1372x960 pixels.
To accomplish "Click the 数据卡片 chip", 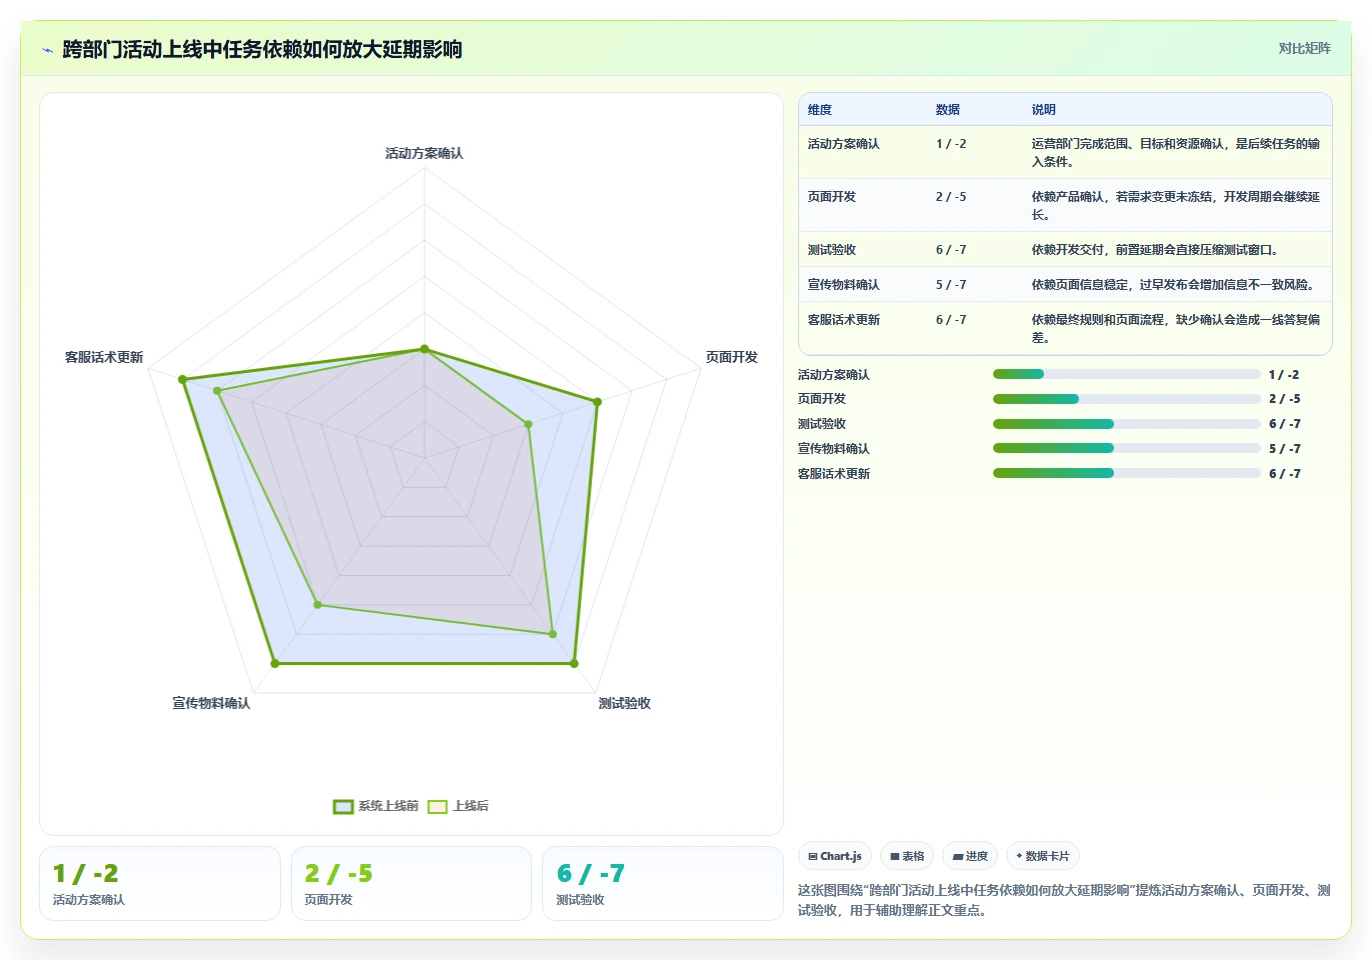I will [x=1043, y=856].
